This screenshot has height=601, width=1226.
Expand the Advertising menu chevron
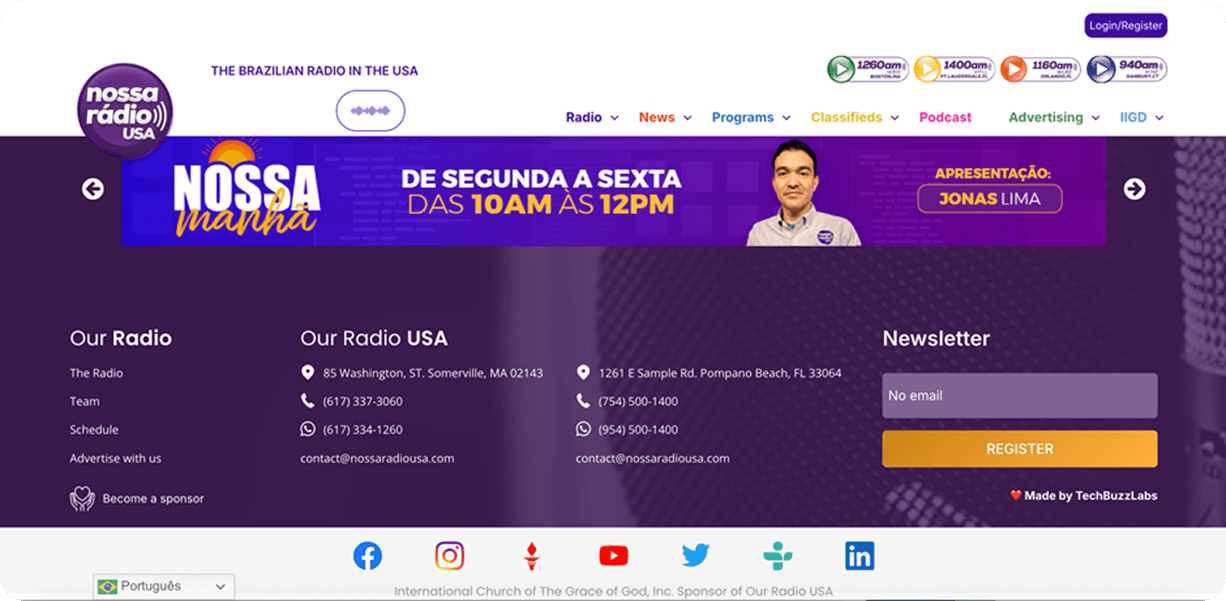(x=1096, y=118)
